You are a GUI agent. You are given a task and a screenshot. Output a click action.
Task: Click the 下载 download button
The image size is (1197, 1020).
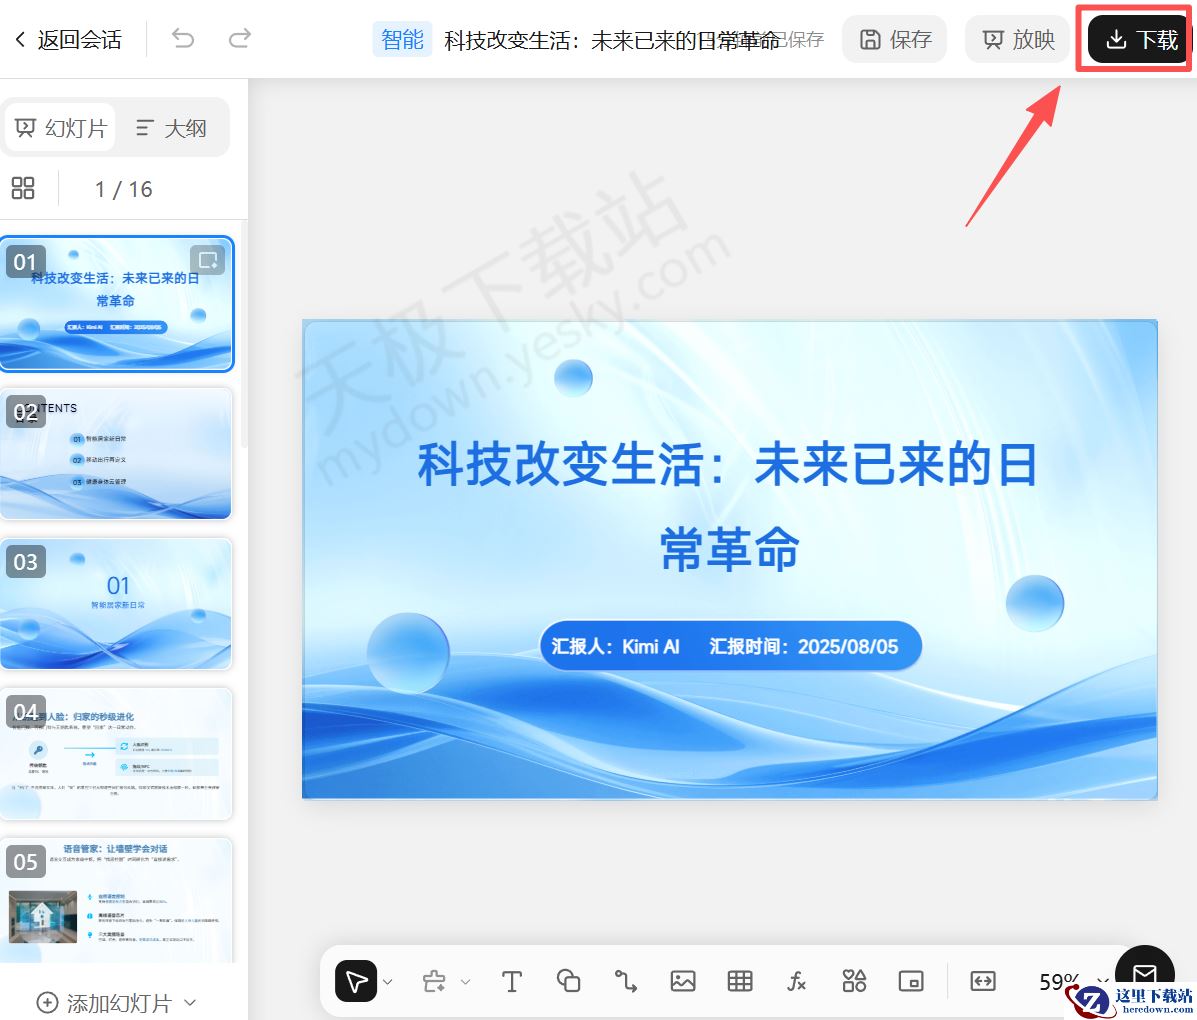(x=1135, y=39)
